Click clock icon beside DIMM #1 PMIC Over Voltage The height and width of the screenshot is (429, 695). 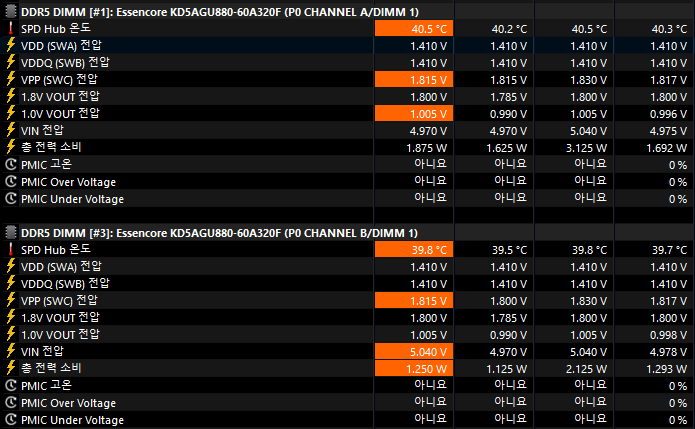(x=11, y=181)
